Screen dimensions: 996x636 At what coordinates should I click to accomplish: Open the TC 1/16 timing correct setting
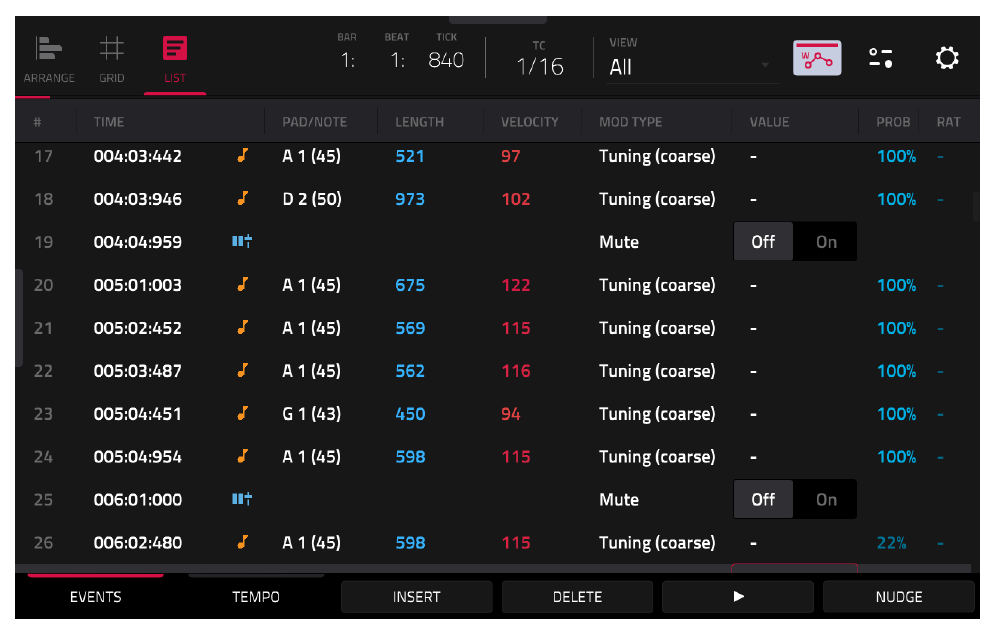point(539,66)
